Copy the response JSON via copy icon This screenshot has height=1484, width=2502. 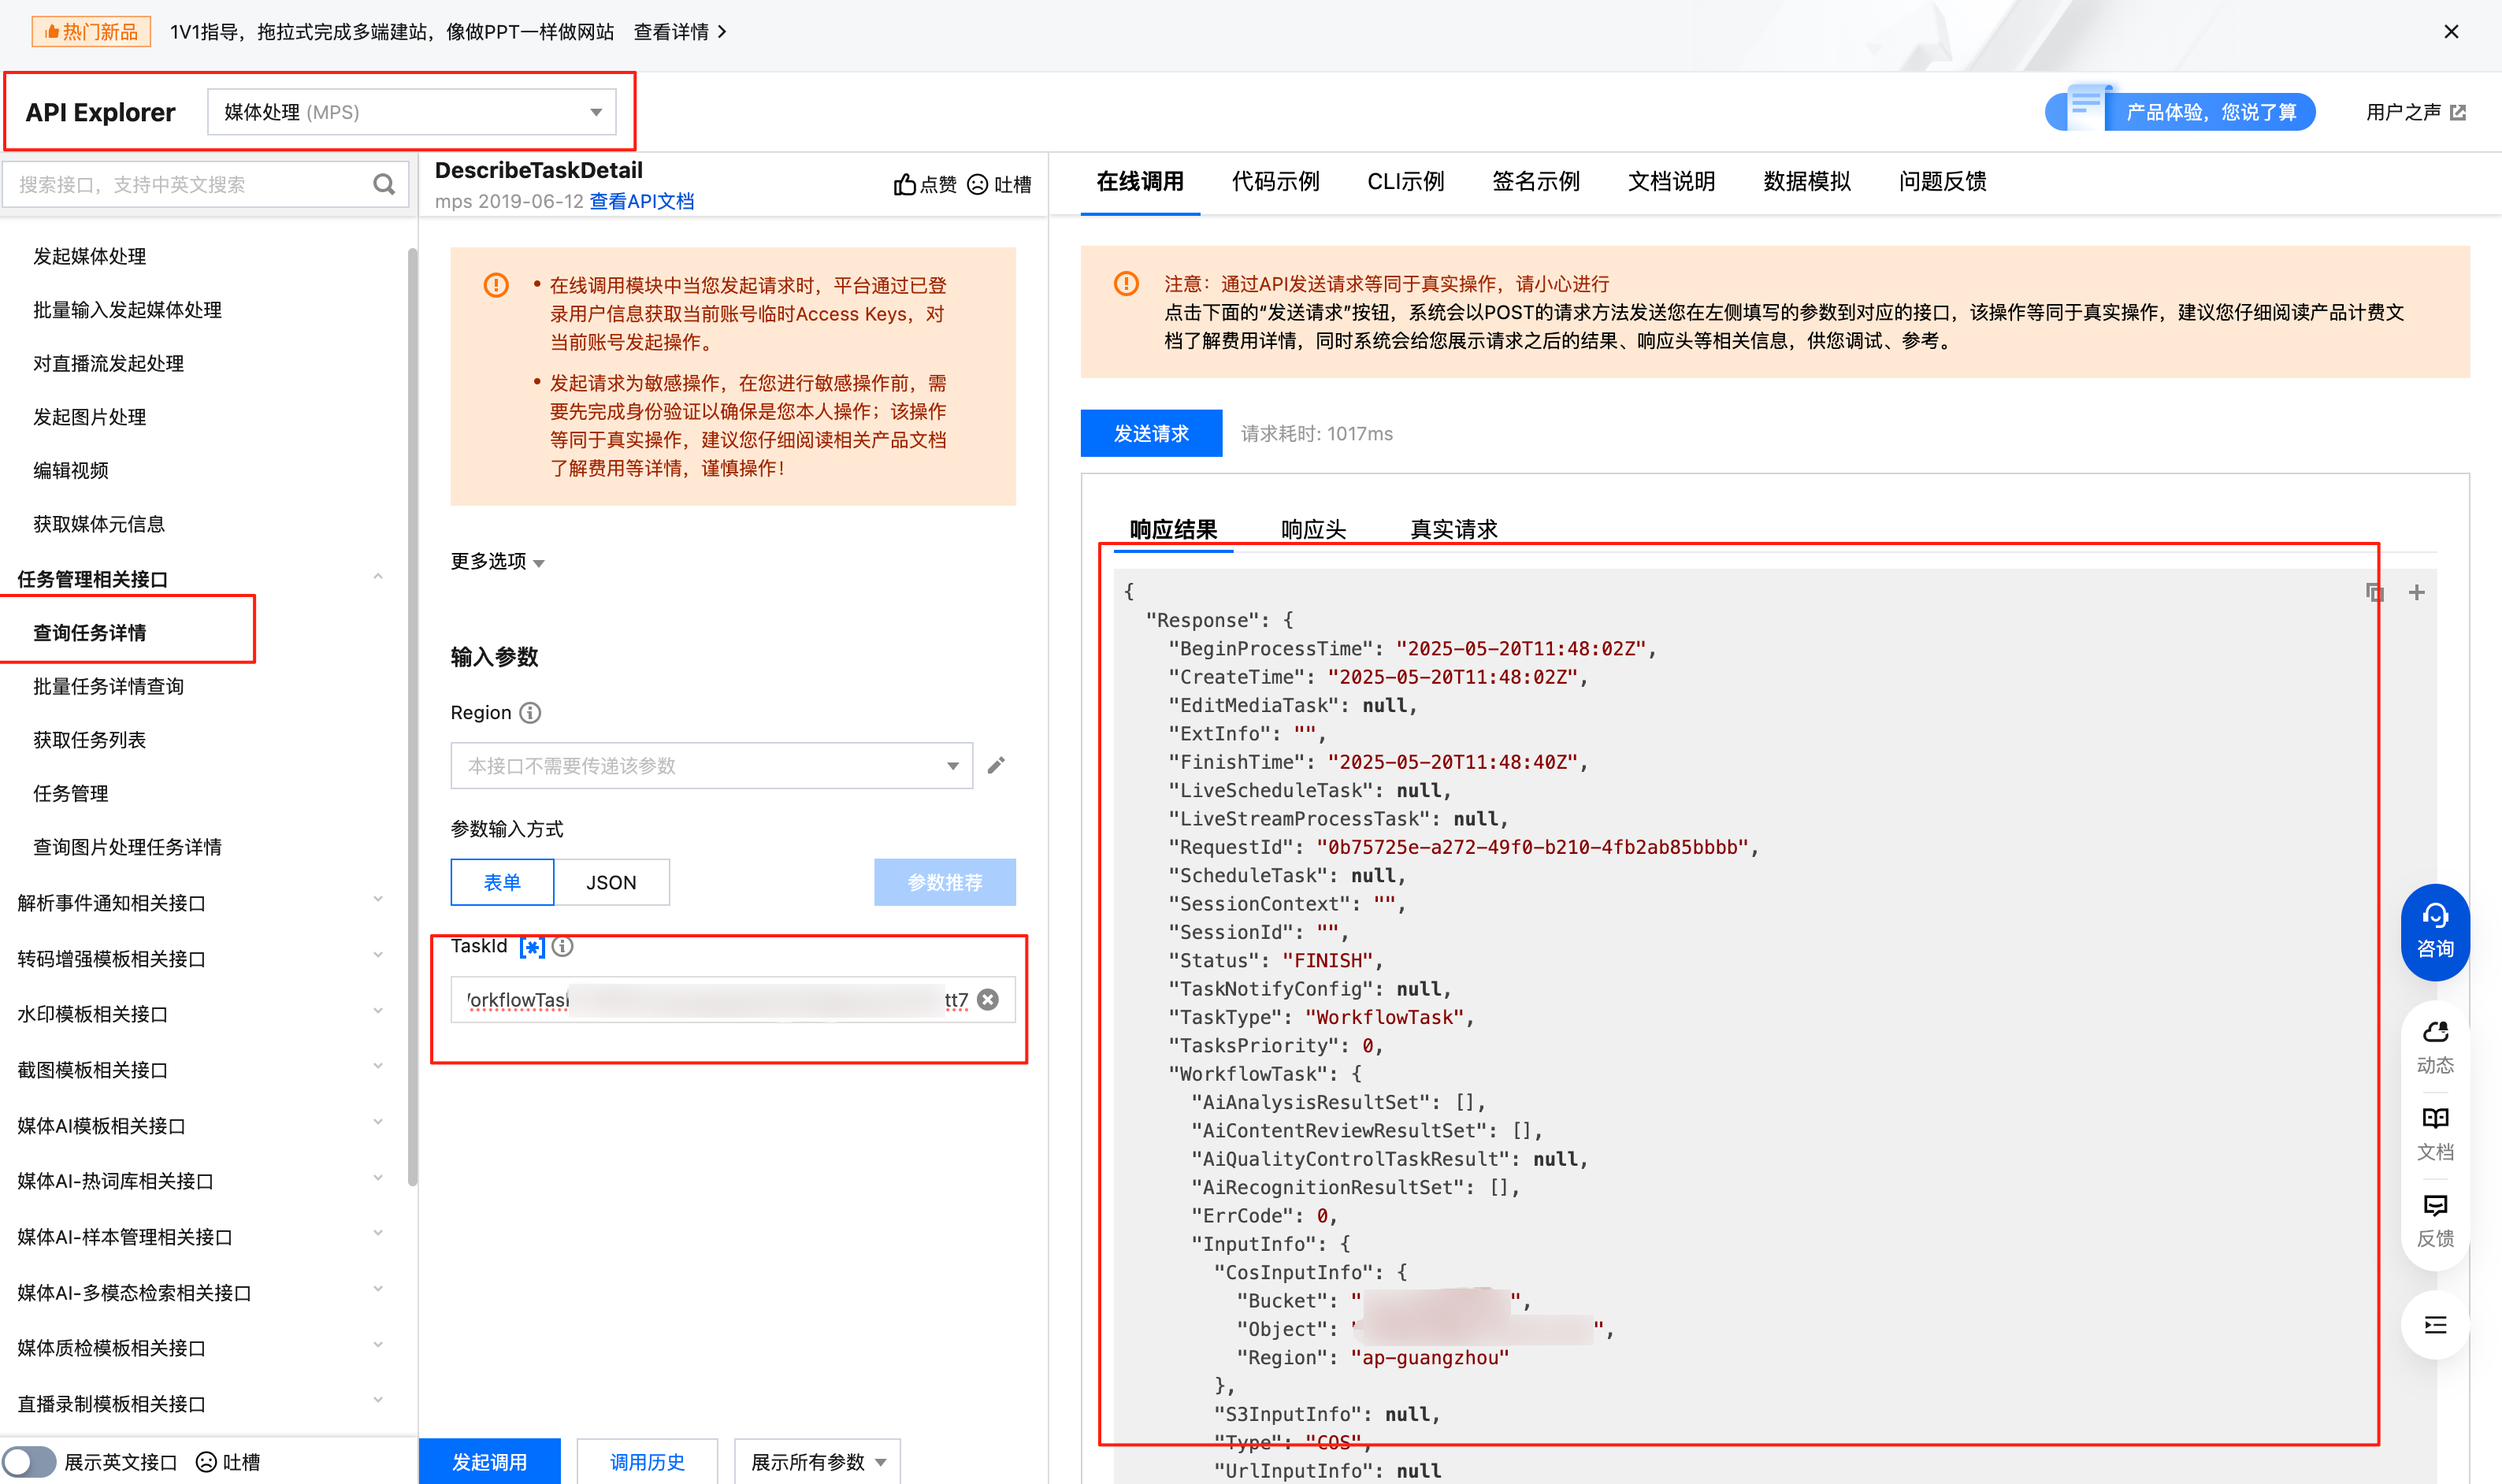pyautogui.click(x=2374, y=592)
